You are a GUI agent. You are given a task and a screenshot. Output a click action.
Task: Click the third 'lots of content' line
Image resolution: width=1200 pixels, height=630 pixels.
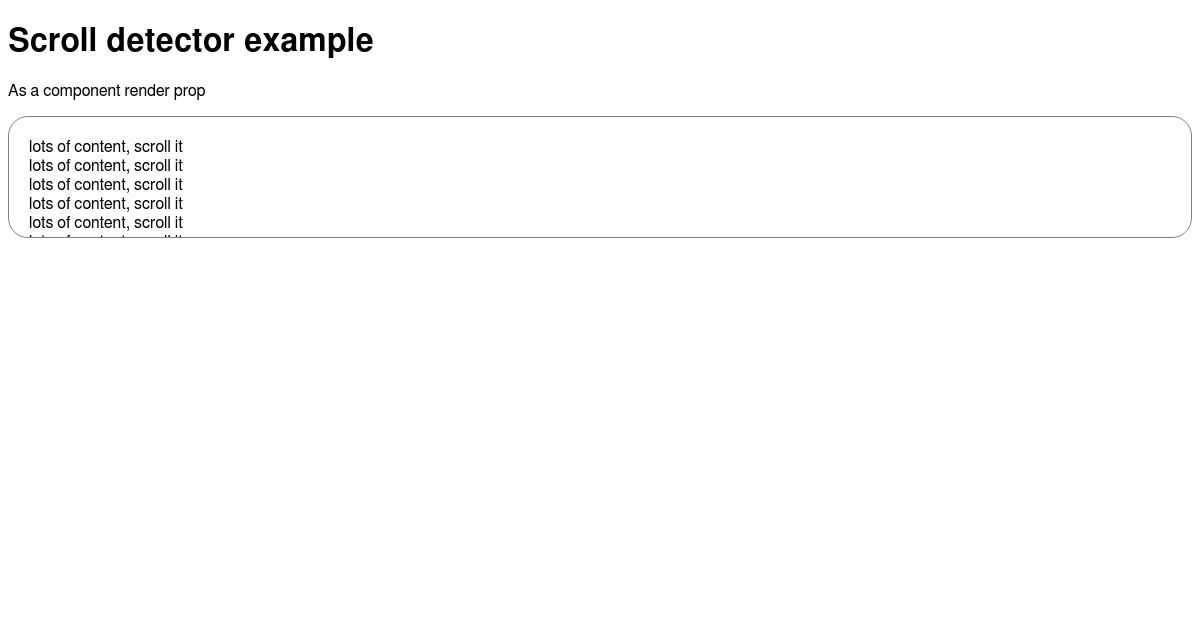pyautogui.click(x=106, y=185)
